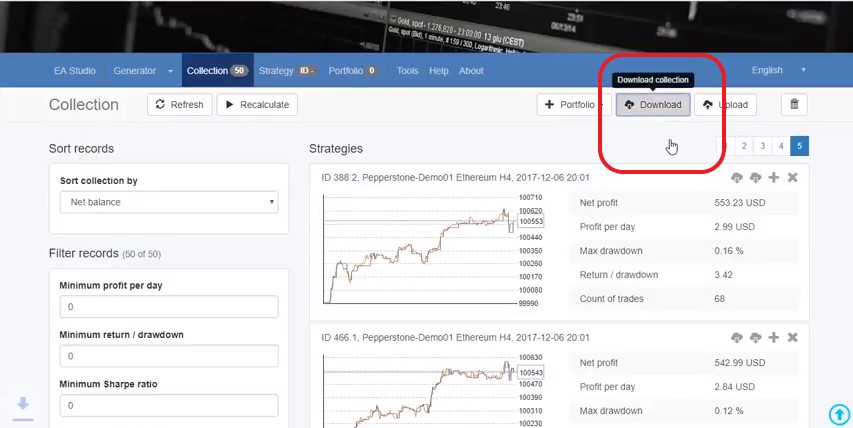This screenshot has width=853, height=428.
Task: Open the Generator menu item
Action: click(134, 71)
